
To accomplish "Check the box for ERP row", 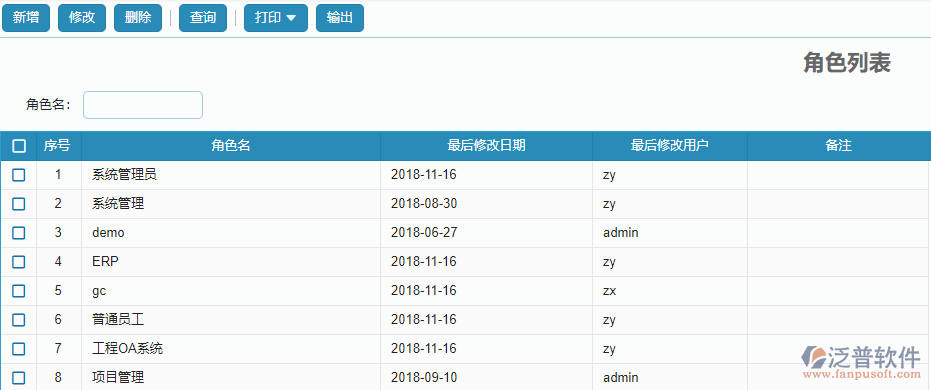I will (19, 262).
